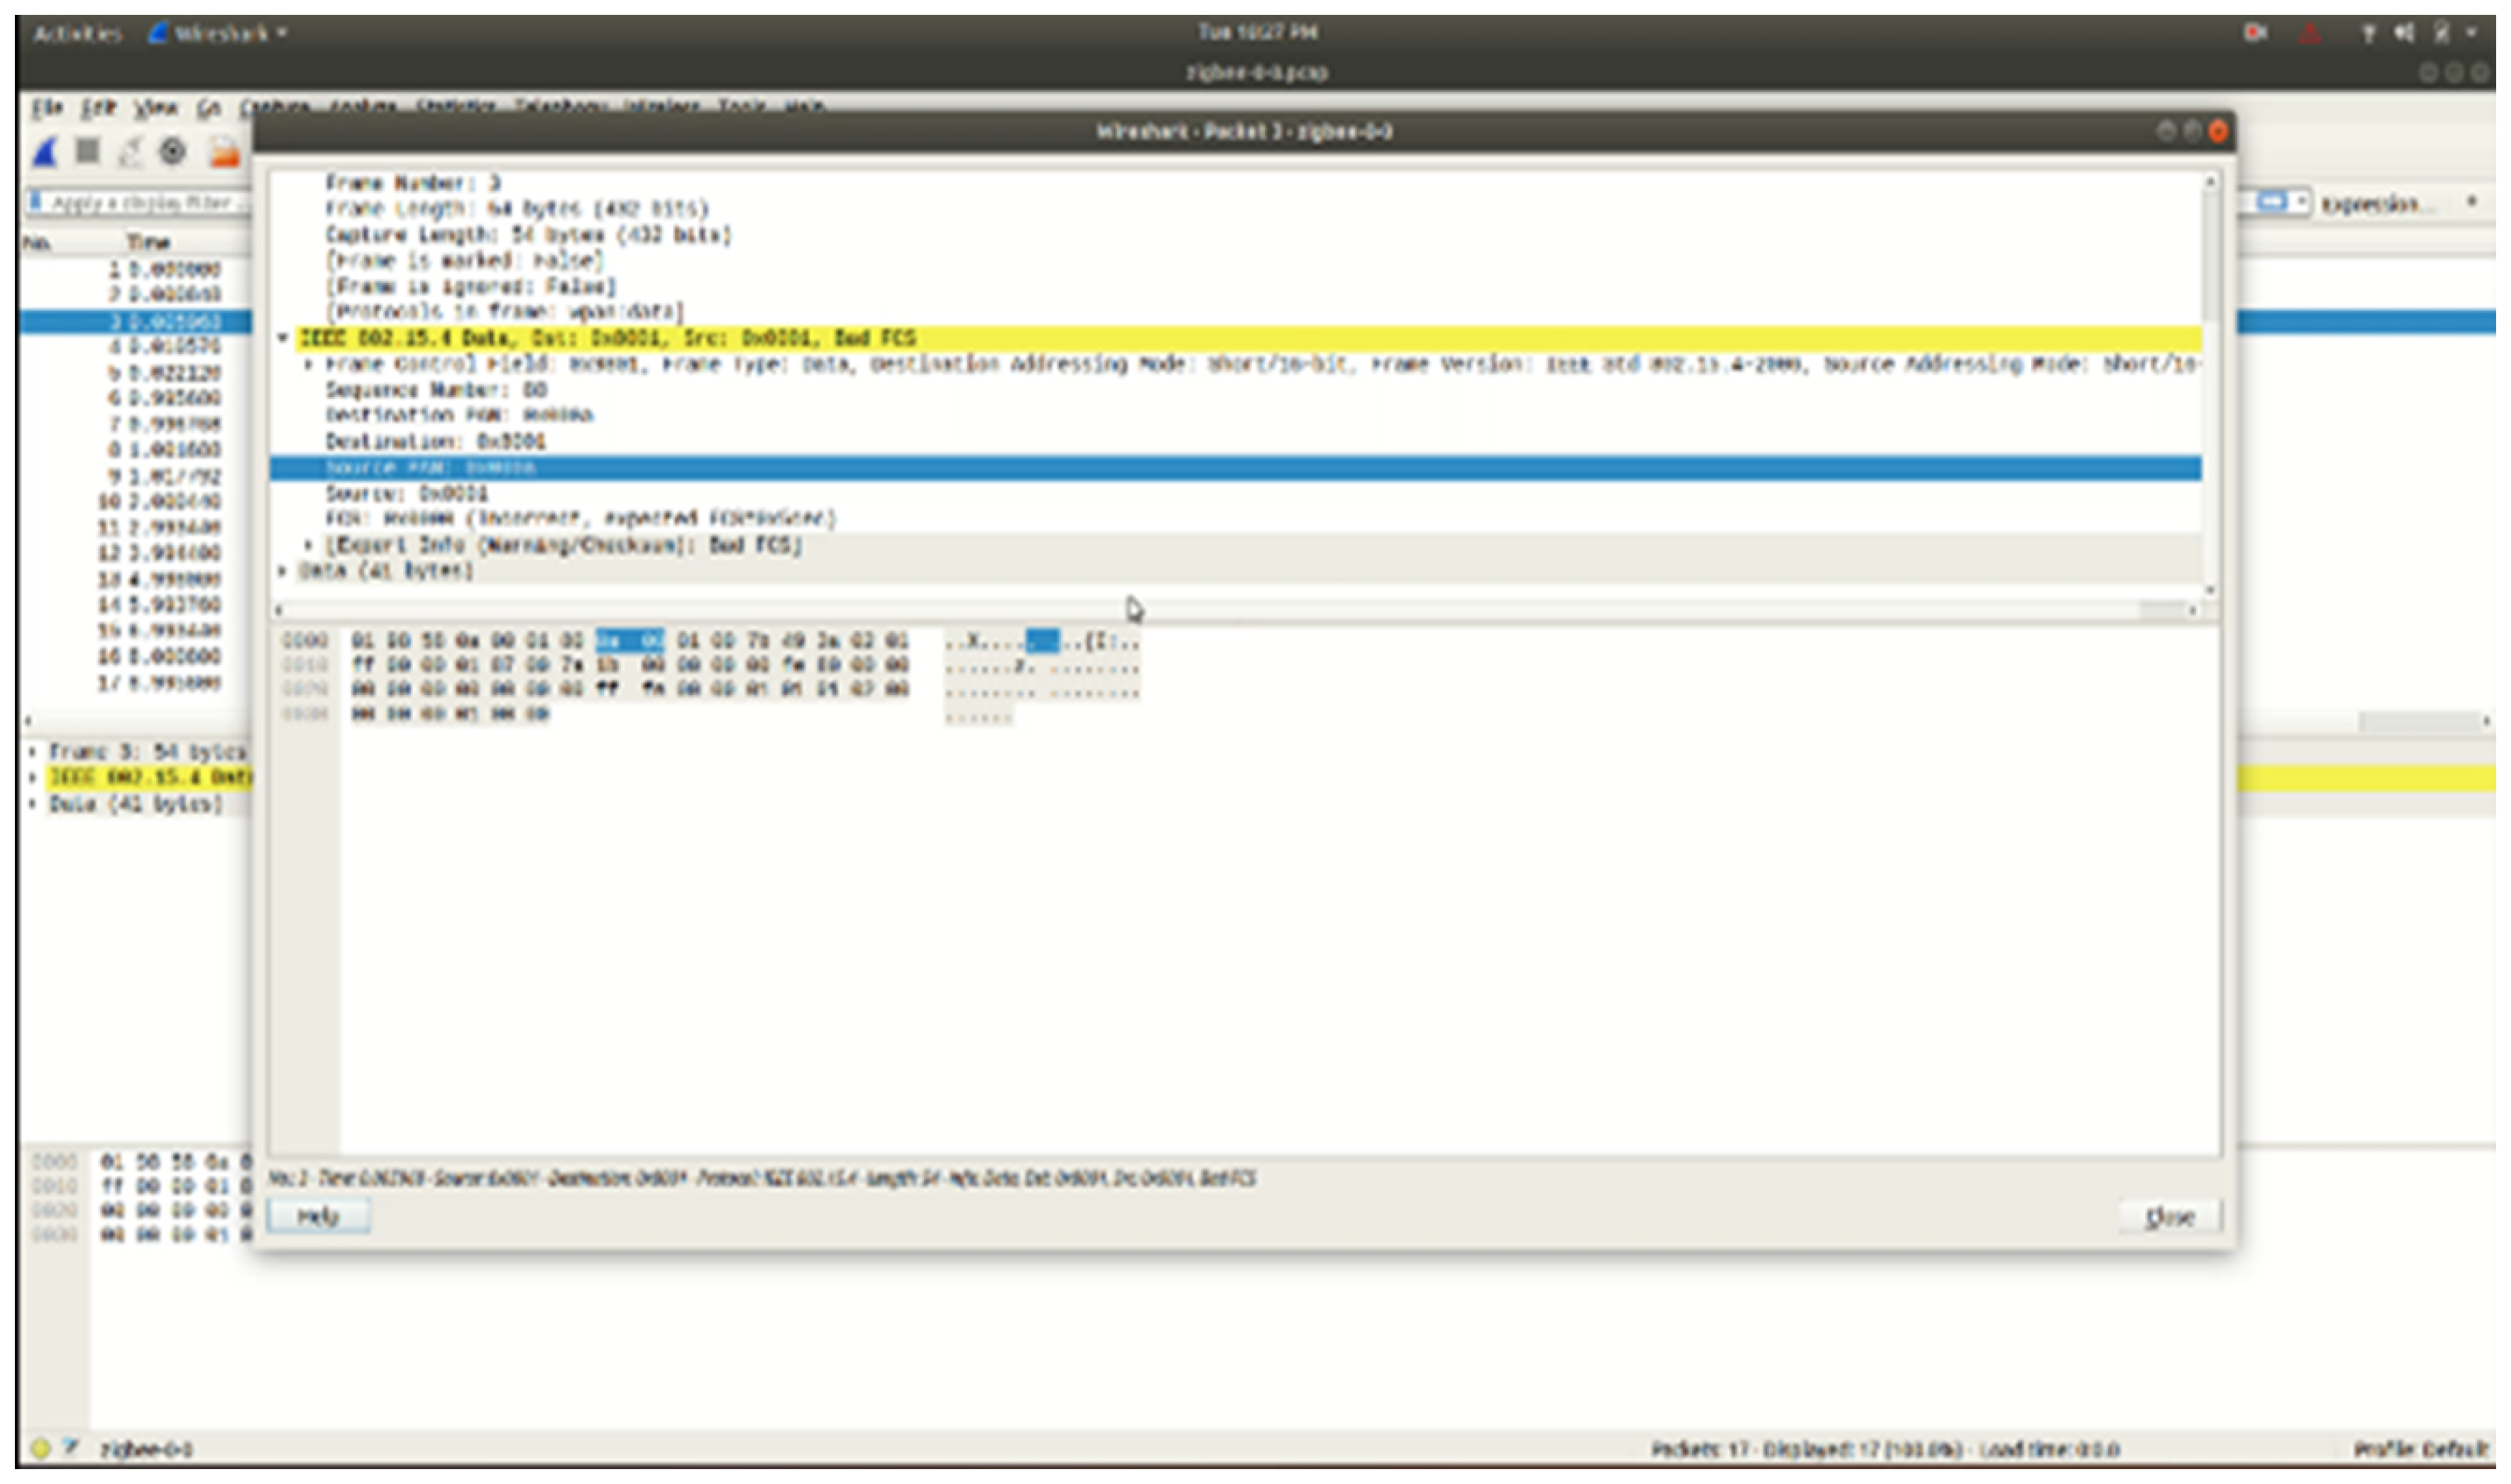
Task: Click the stop capture square icon
Action: click(x=88, y=151)
